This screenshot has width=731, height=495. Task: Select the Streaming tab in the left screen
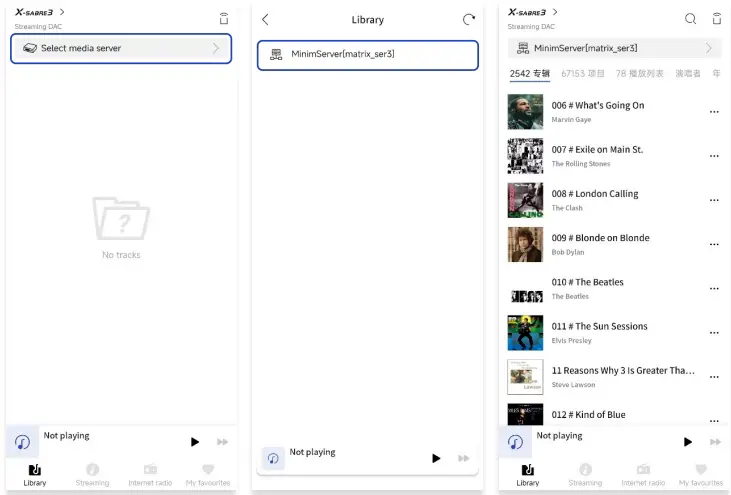click(92, 475)
